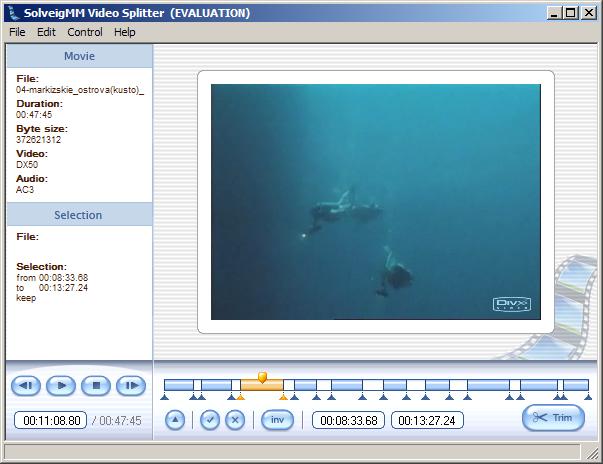Click the 'keep' text in Selection panel

(x=26, y=298)
